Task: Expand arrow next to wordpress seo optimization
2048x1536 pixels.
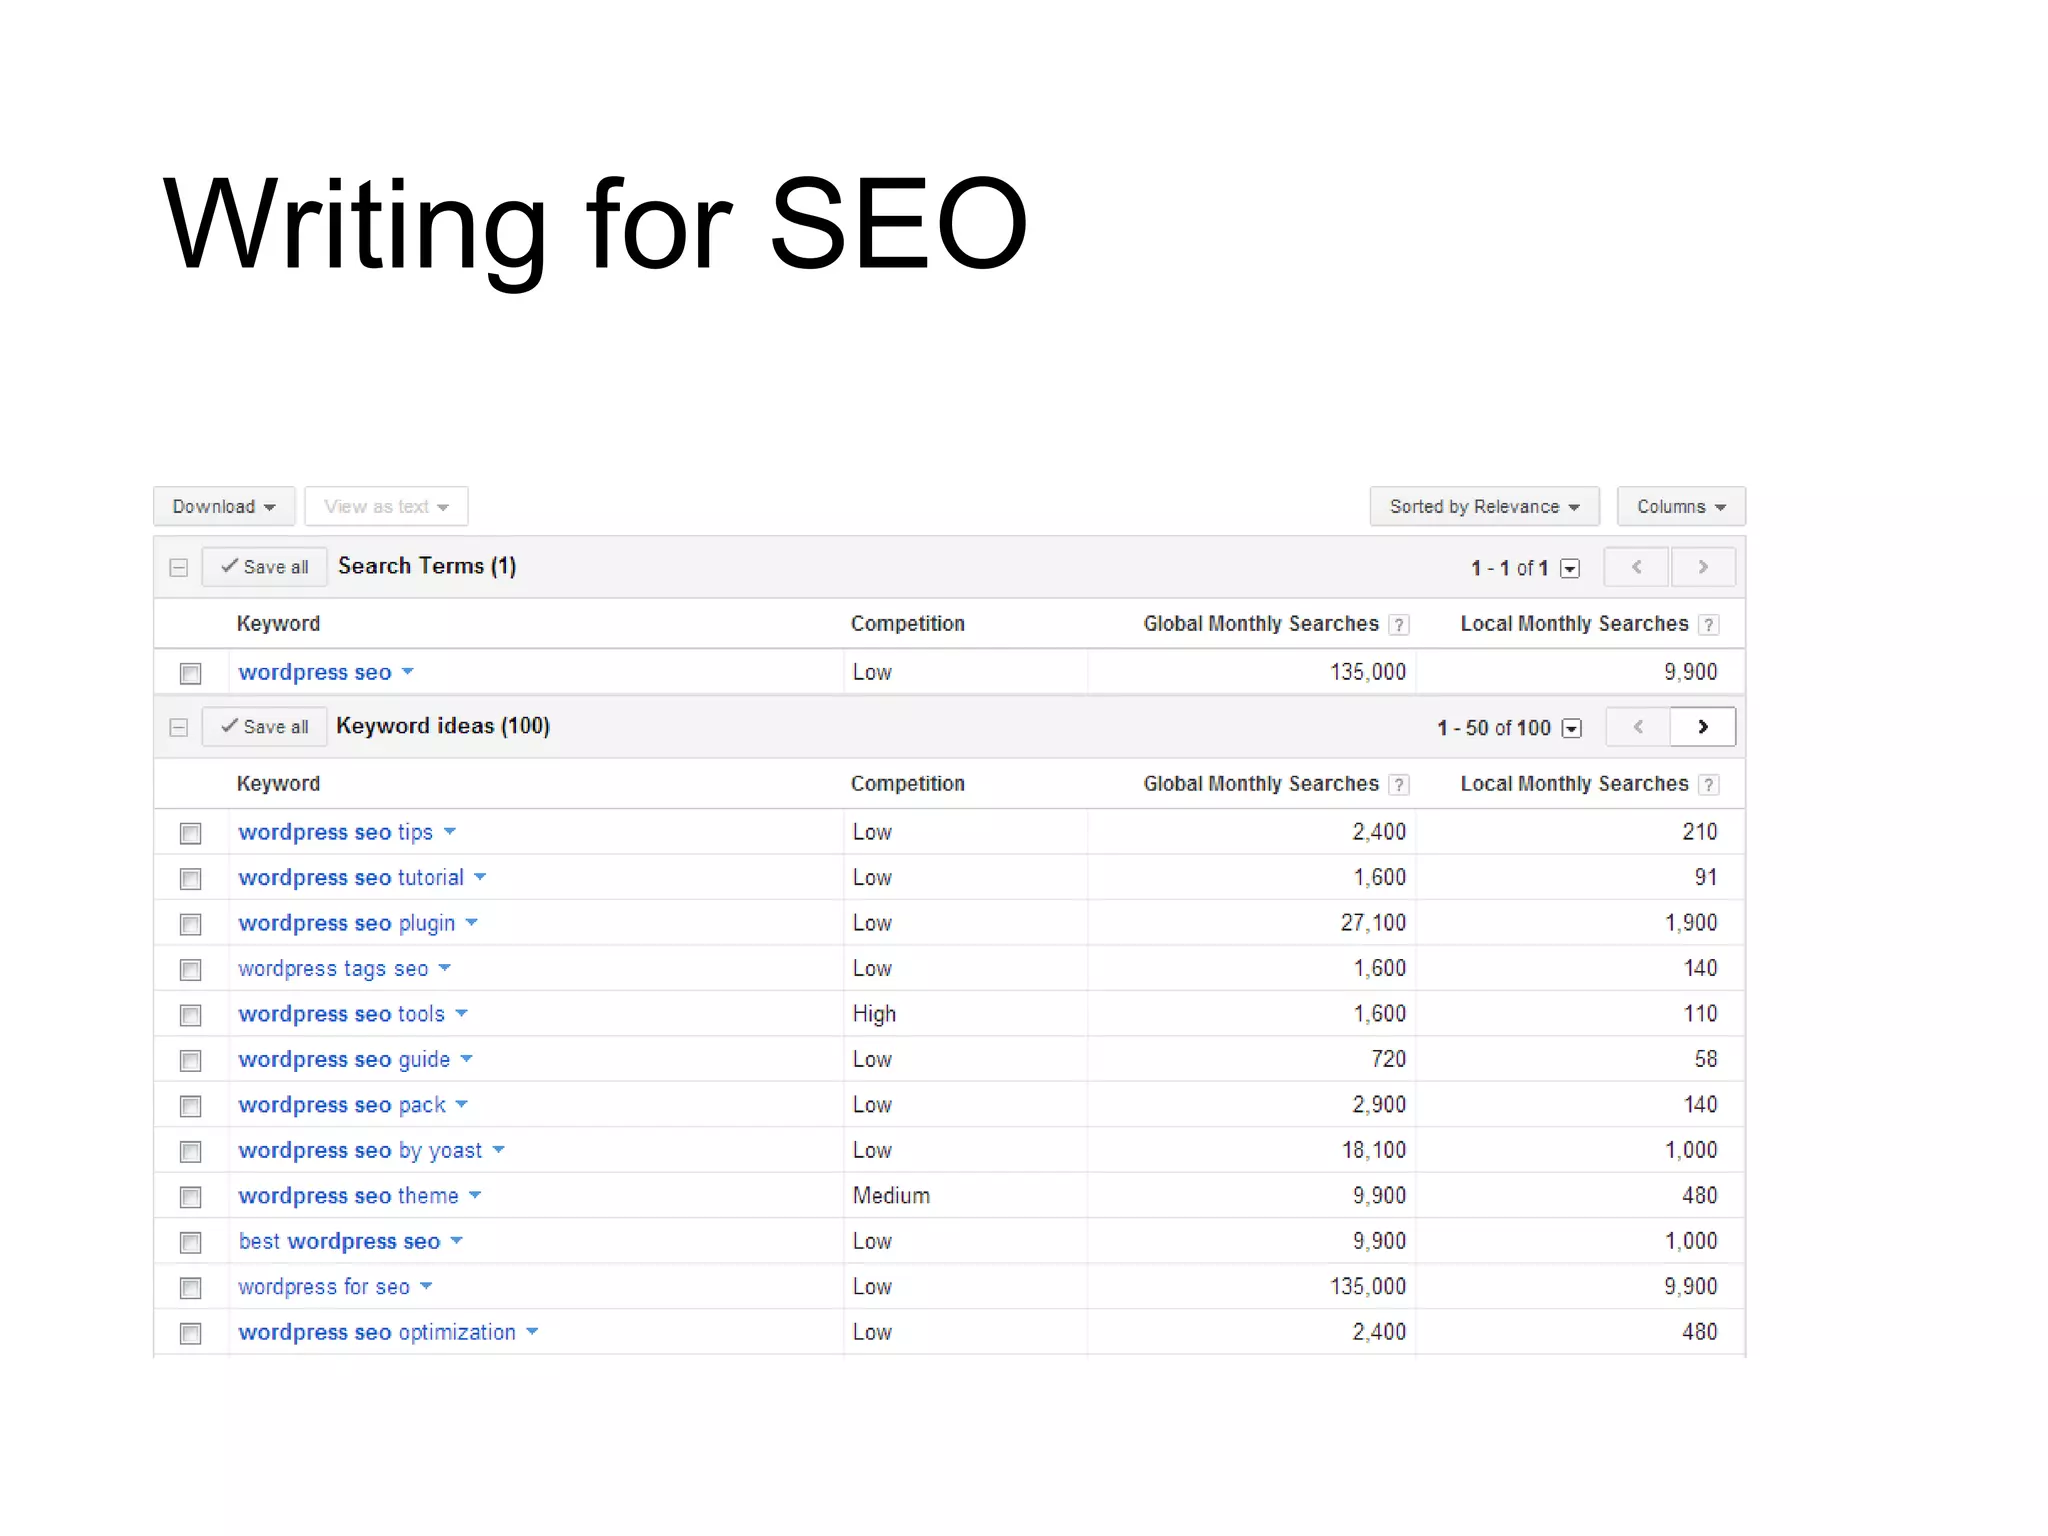Action: pyautogui.click(x=532, y=1332)
